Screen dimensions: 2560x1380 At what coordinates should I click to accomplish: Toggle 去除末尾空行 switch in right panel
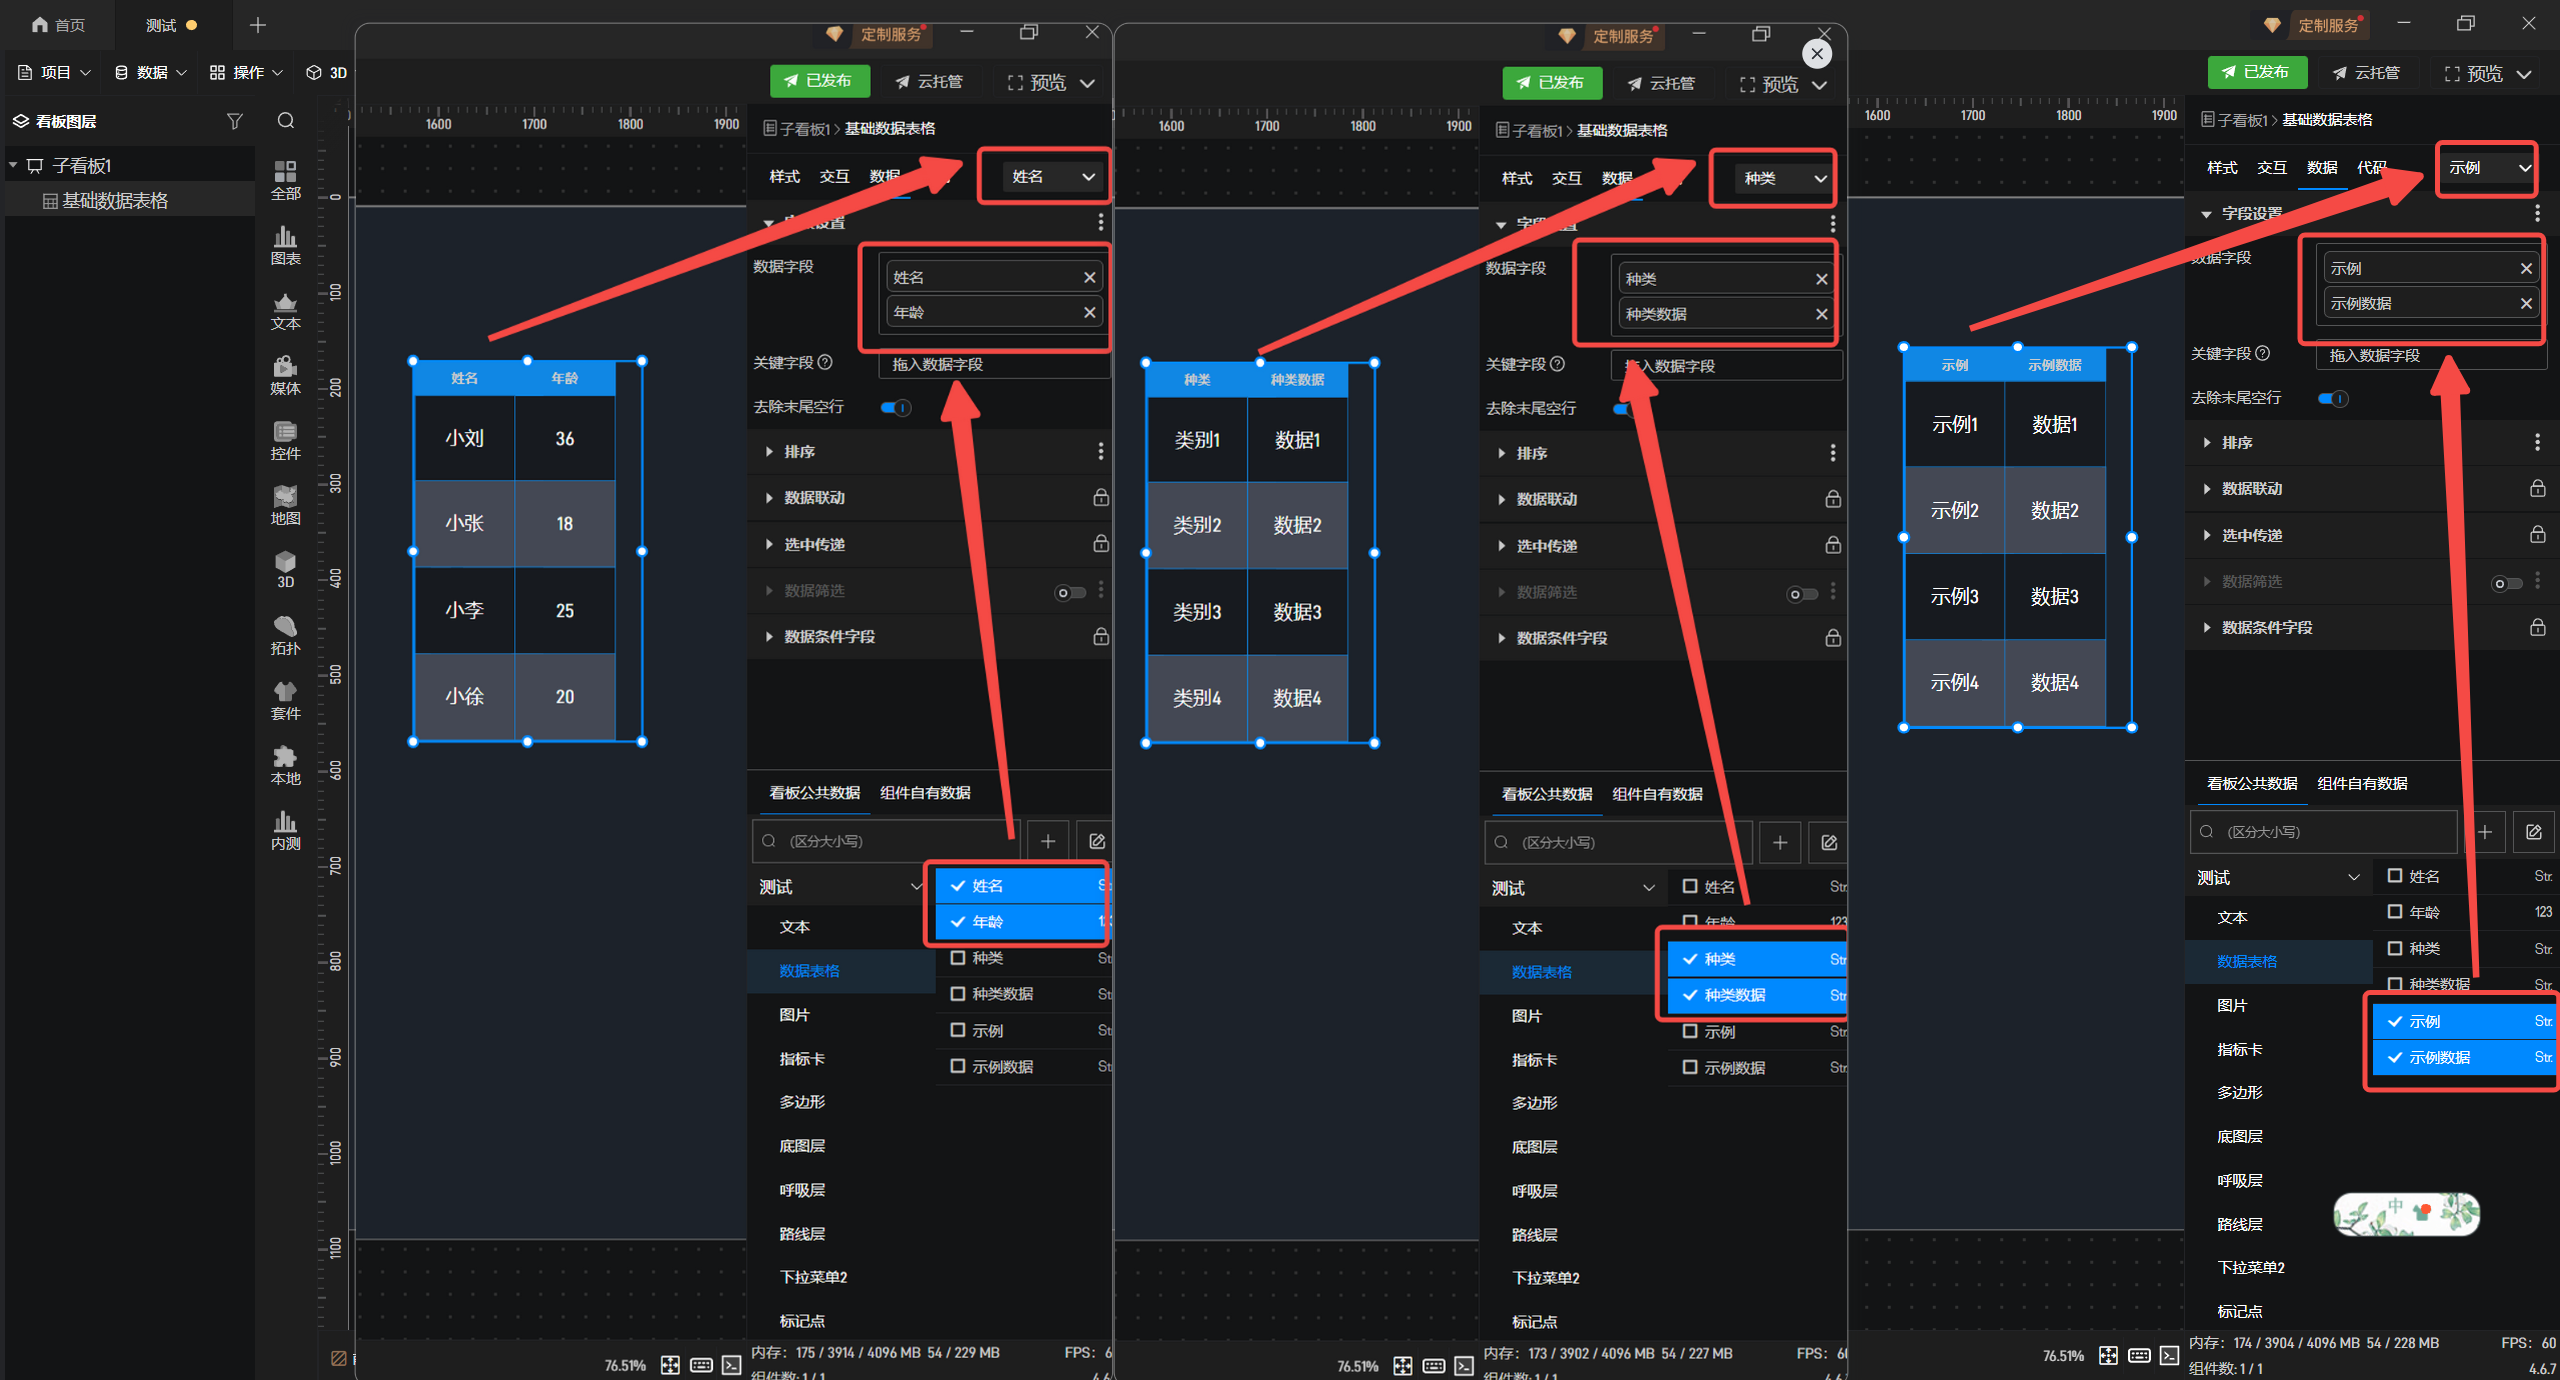click(x=2333, y=398)
